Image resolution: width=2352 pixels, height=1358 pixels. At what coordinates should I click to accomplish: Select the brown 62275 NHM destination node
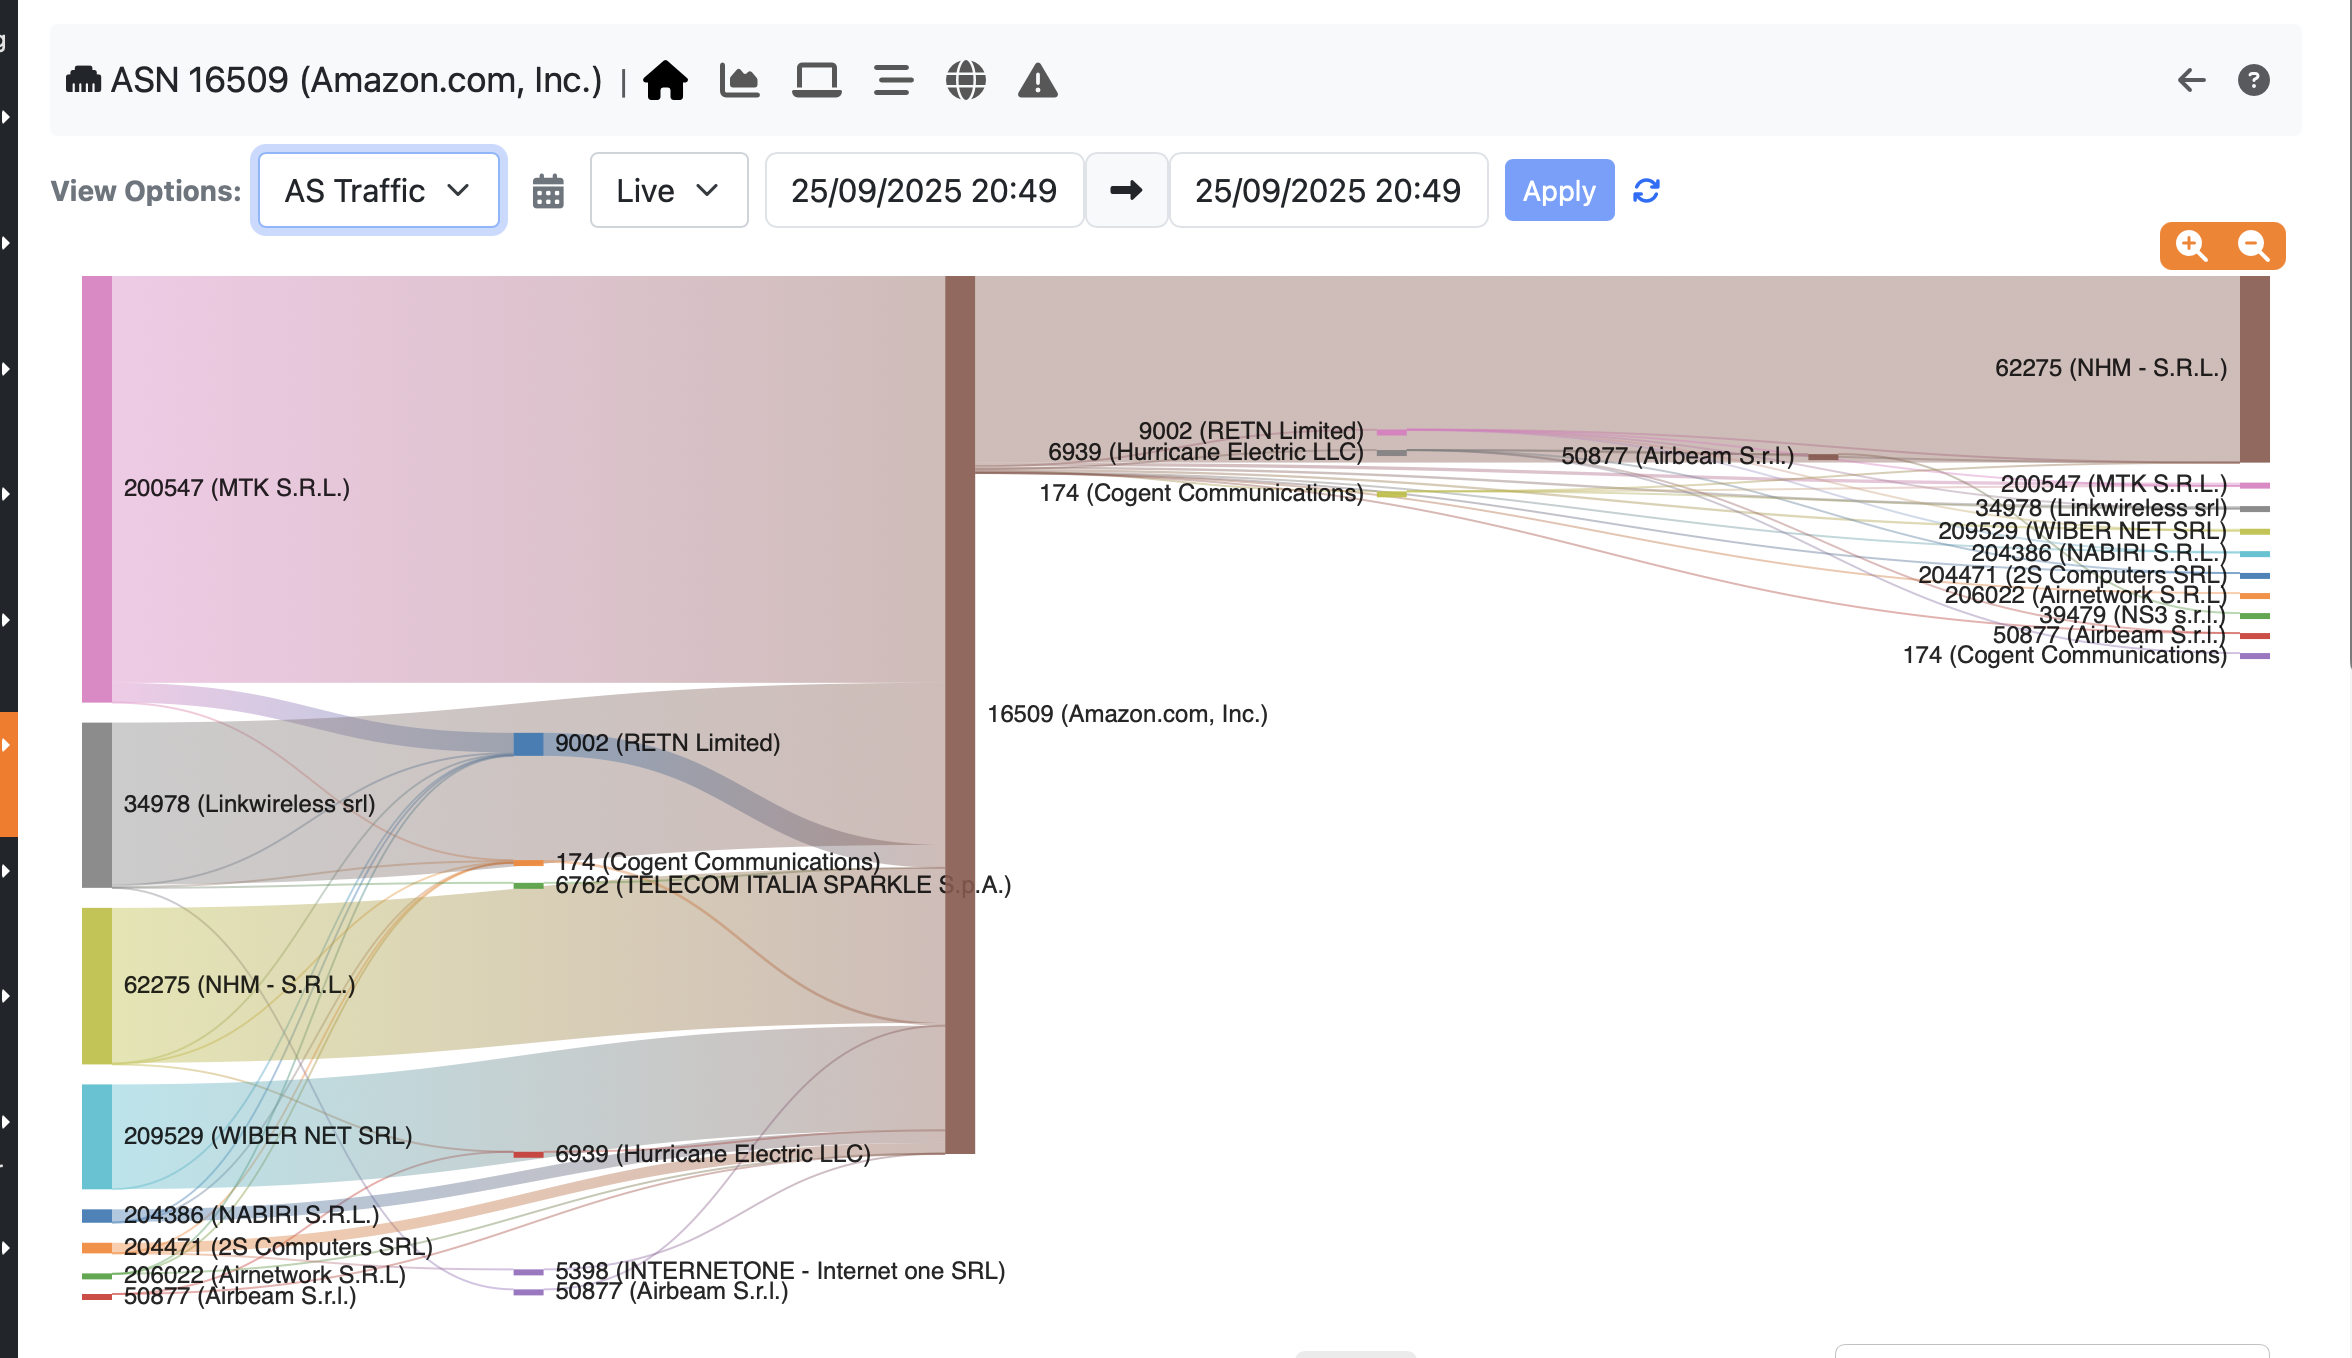pos(2255,369)
